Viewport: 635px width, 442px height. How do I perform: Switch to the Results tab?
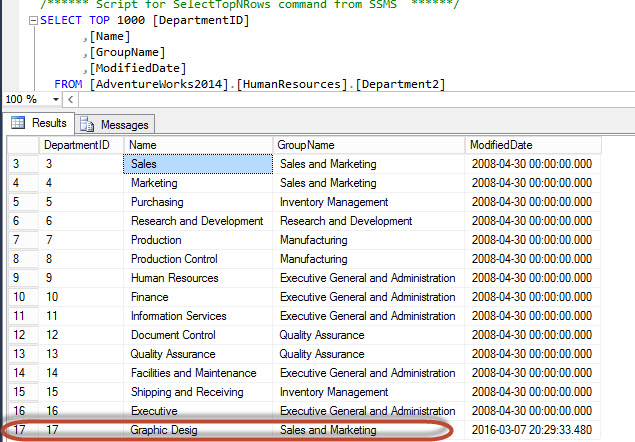coord(39,123)
